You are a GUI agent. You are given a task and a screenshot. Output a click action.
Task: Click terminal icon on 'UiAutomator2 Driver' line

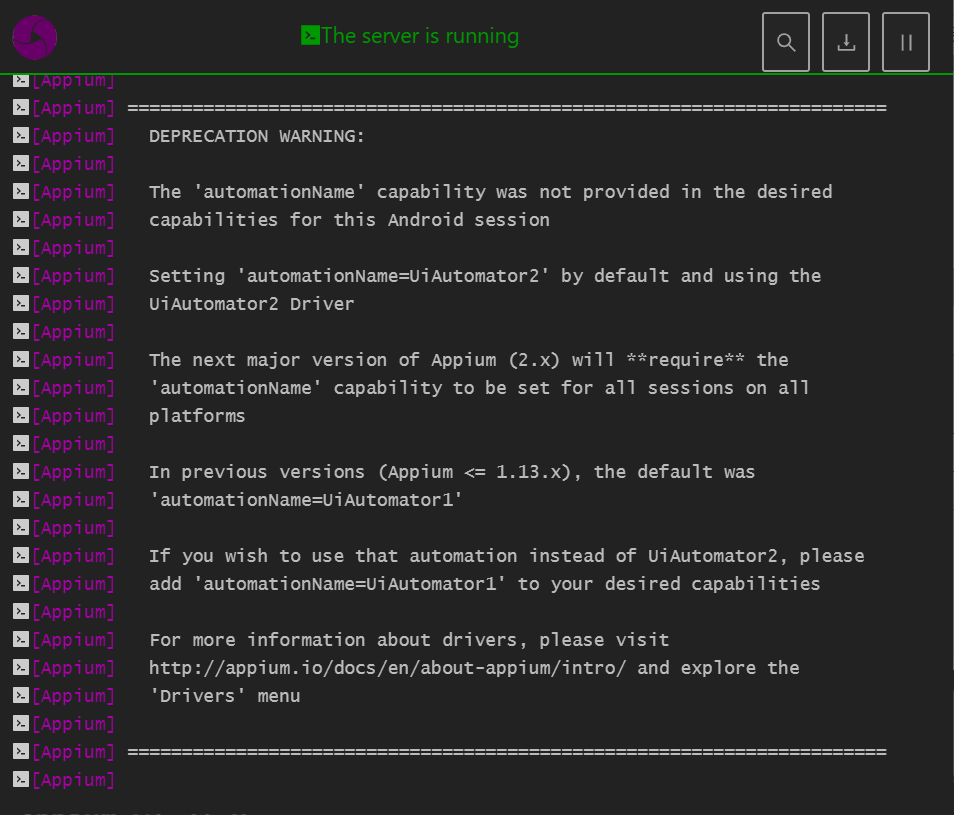(21, 303)
